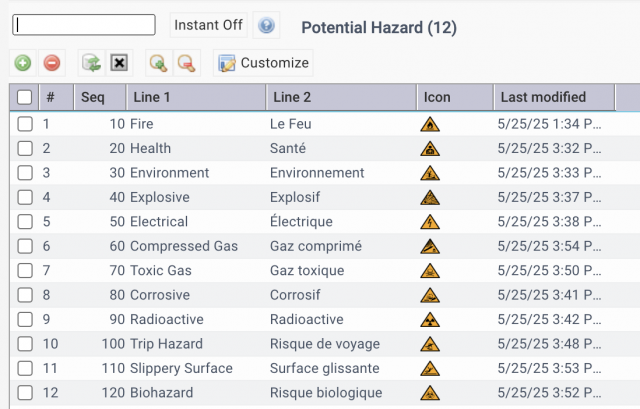Check the select-all header checkbox
This screenshot has width=640, height=409.
24,97
